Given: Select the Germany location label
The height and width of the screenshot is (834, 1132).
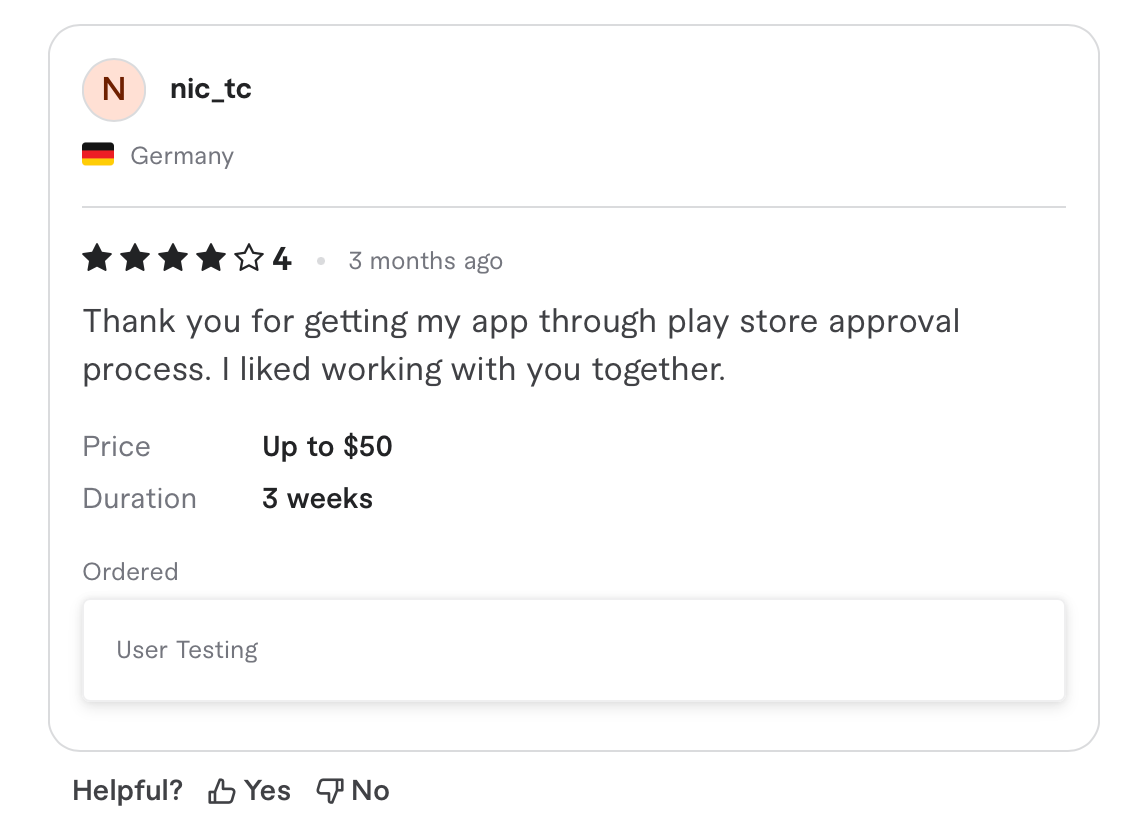Looking at the screenshot, I should tap(182, 155).
